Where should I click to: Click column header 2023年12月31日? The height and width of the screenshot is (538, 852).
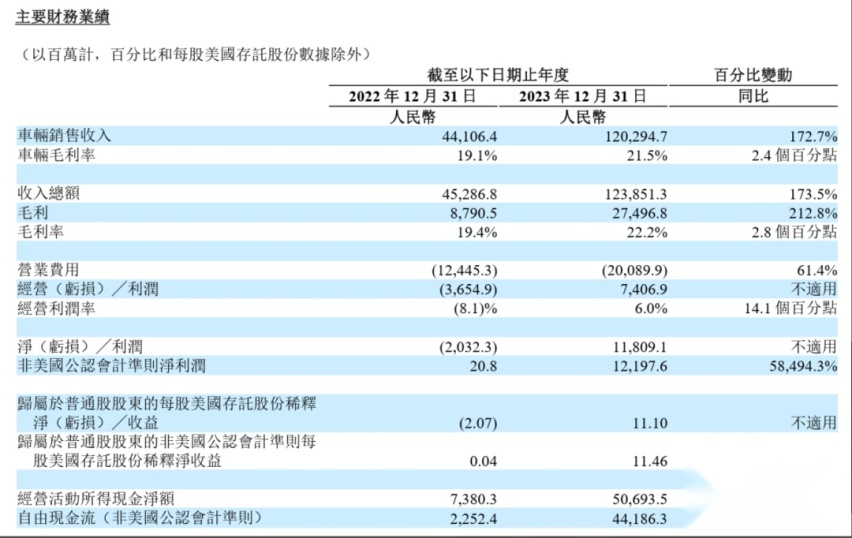[x=582, y=96]
